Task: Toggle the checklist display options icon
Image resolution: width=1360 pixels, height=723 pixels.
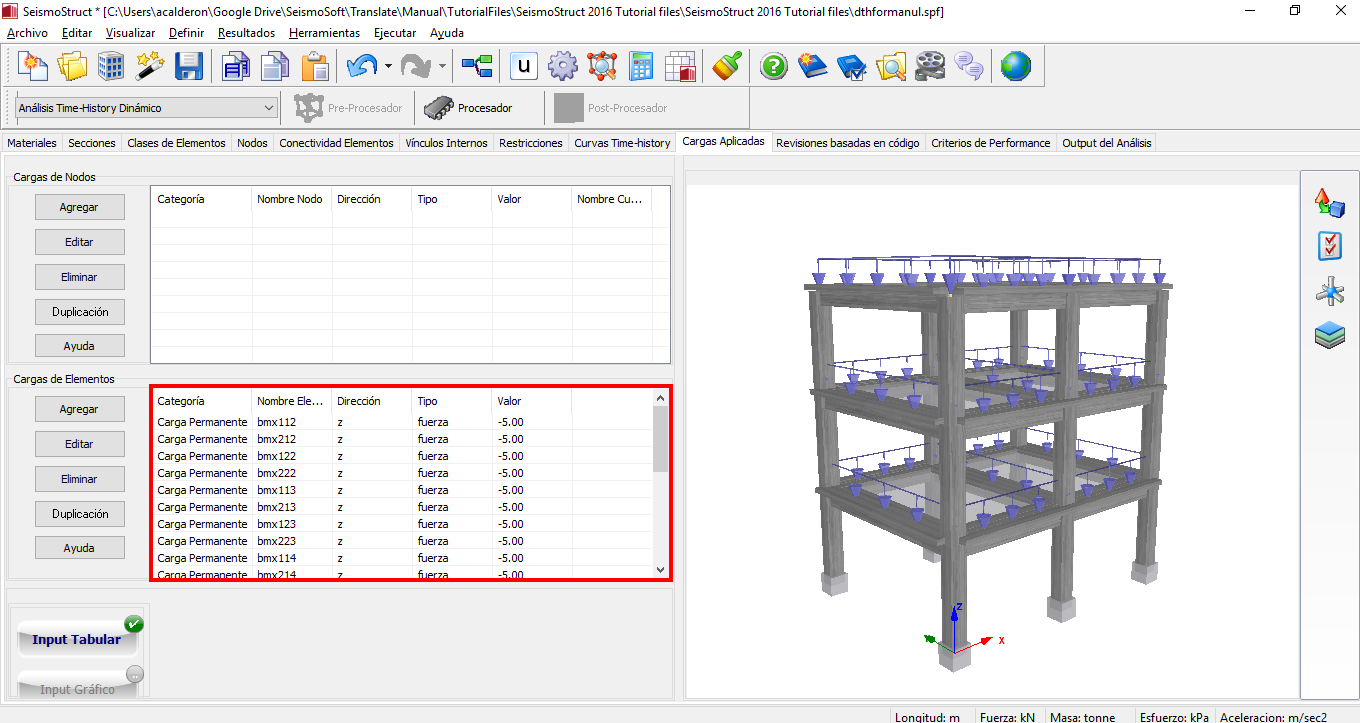Action: point(1329,246)
